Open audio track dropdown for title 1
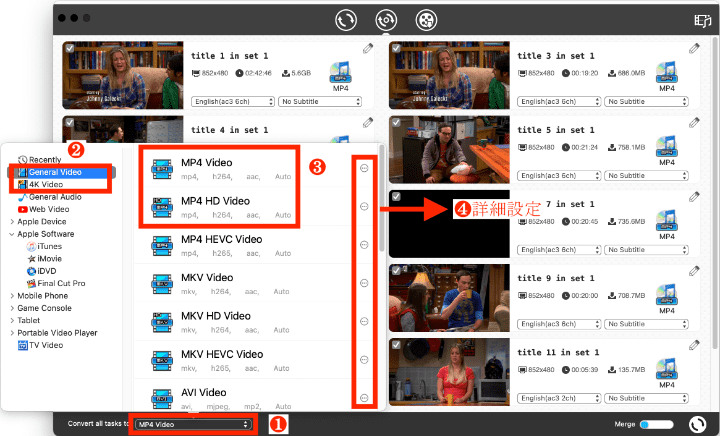Image resolution: width=720 pixels, height=436 pixels. [x=233, y=101]
